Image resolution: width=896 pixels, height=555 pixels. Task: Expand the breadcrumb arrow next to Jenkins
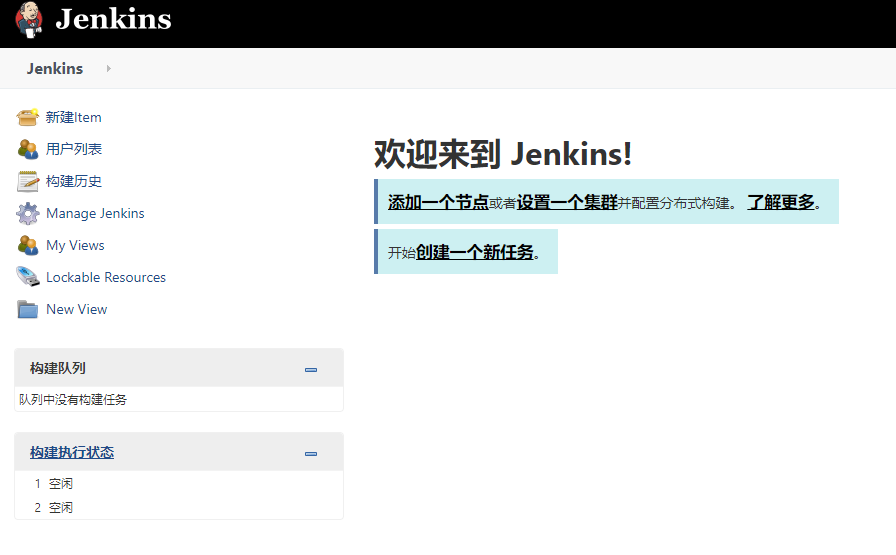(x=109, y=69)
